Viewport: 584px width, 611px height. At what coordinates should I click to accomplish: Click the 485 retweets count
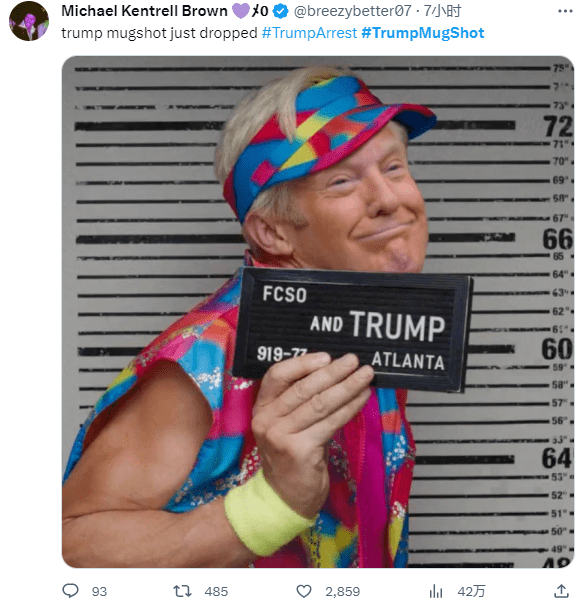pyautogui.click(x=216, y=592)
